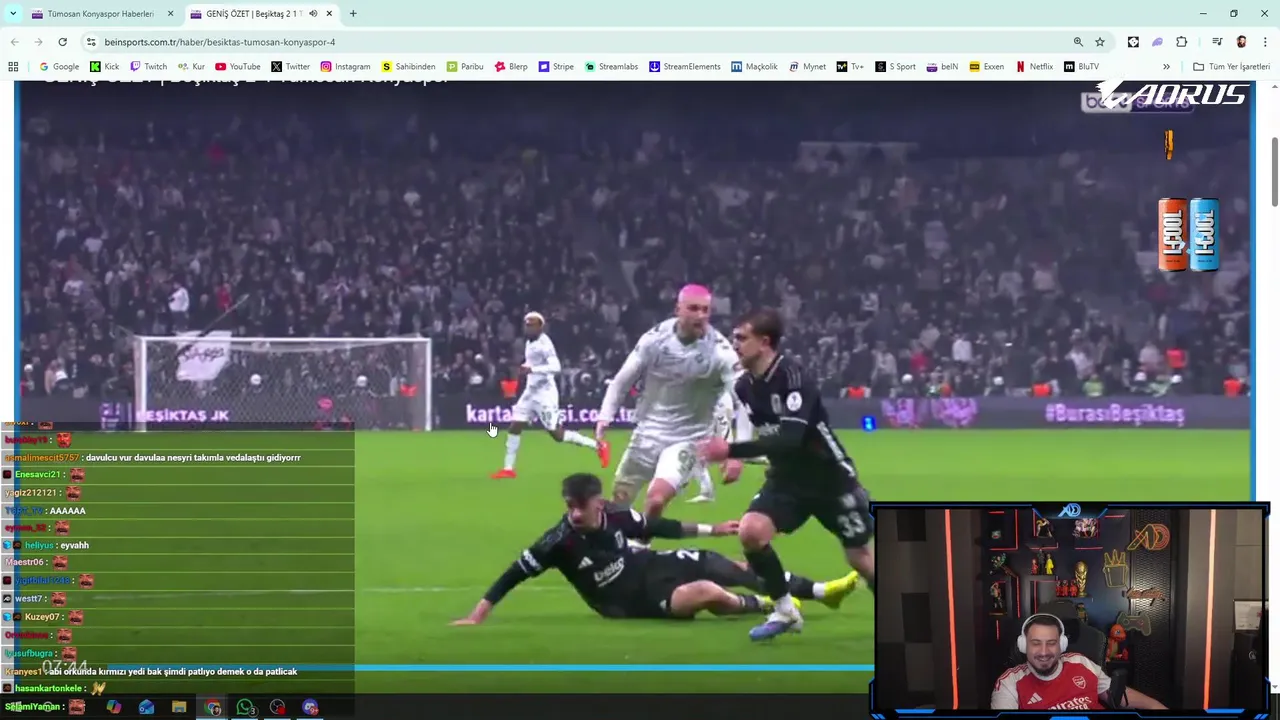Open the Maçkolik bookmark

click(754, 67)
